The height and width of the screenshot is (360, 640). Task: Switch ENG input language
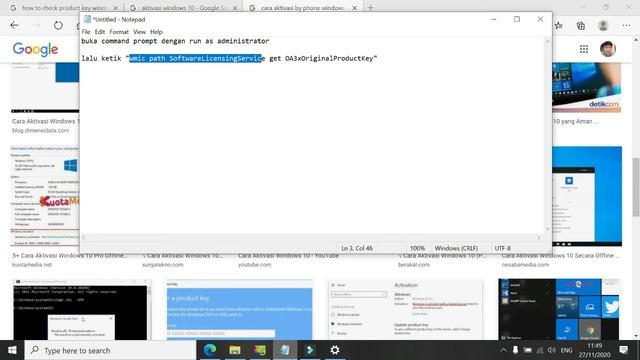pyautogui.click(x=566, y=350)
